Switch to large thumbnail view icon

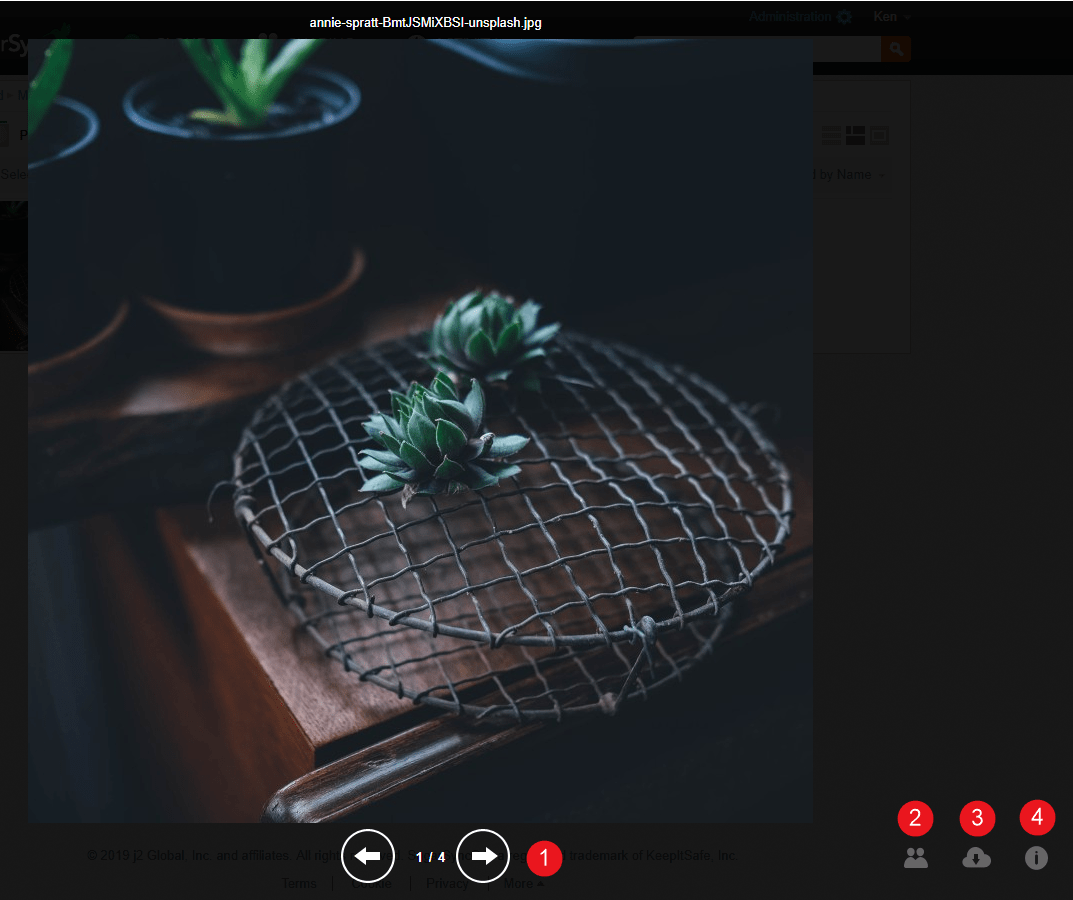tap(879, 135)
